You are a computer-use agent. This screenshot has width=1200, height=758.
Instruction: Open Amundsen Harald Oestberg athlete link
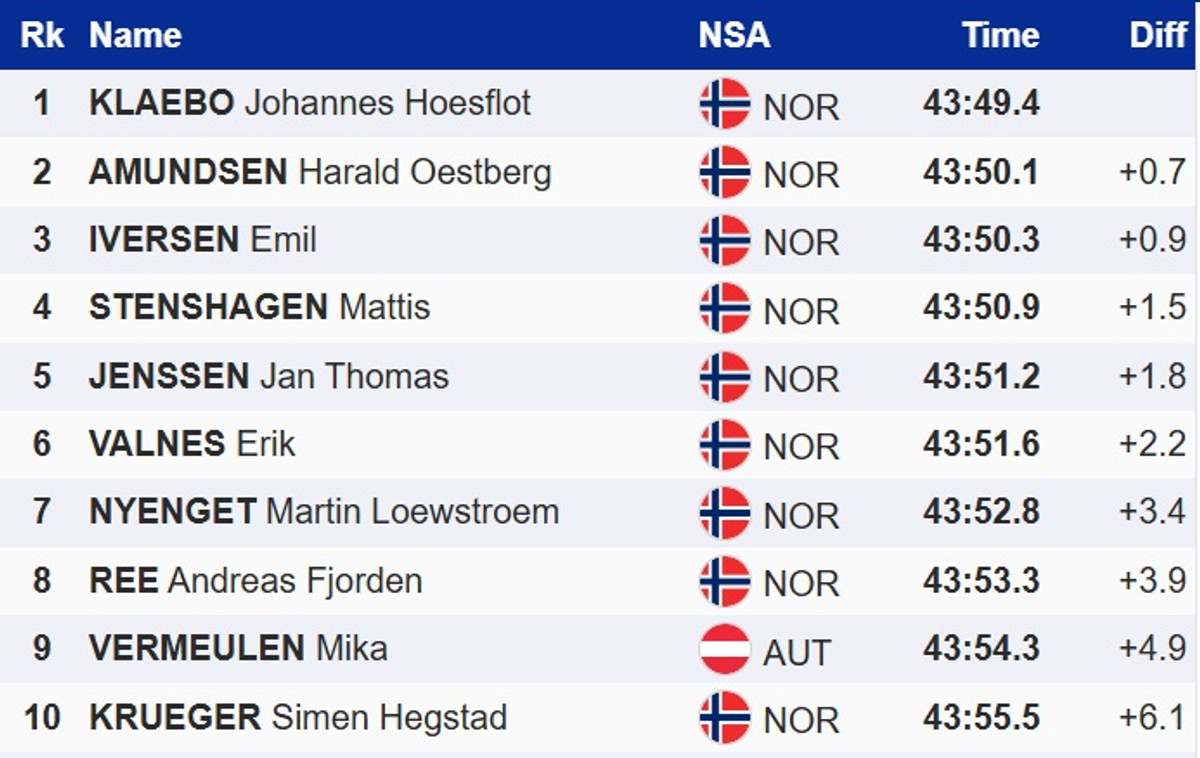tap(320, 172)
